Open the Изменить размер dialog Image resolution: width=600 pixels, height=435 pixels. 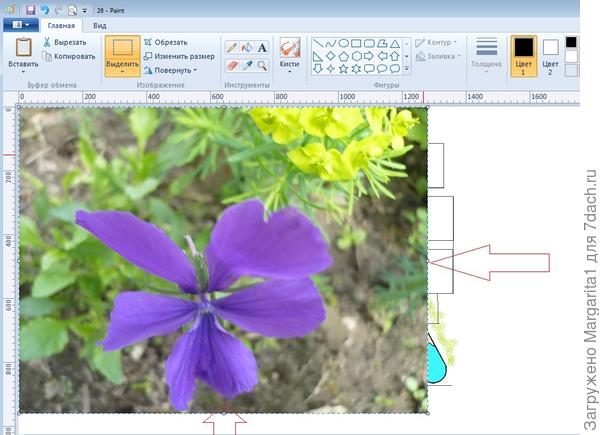point(179,56)
